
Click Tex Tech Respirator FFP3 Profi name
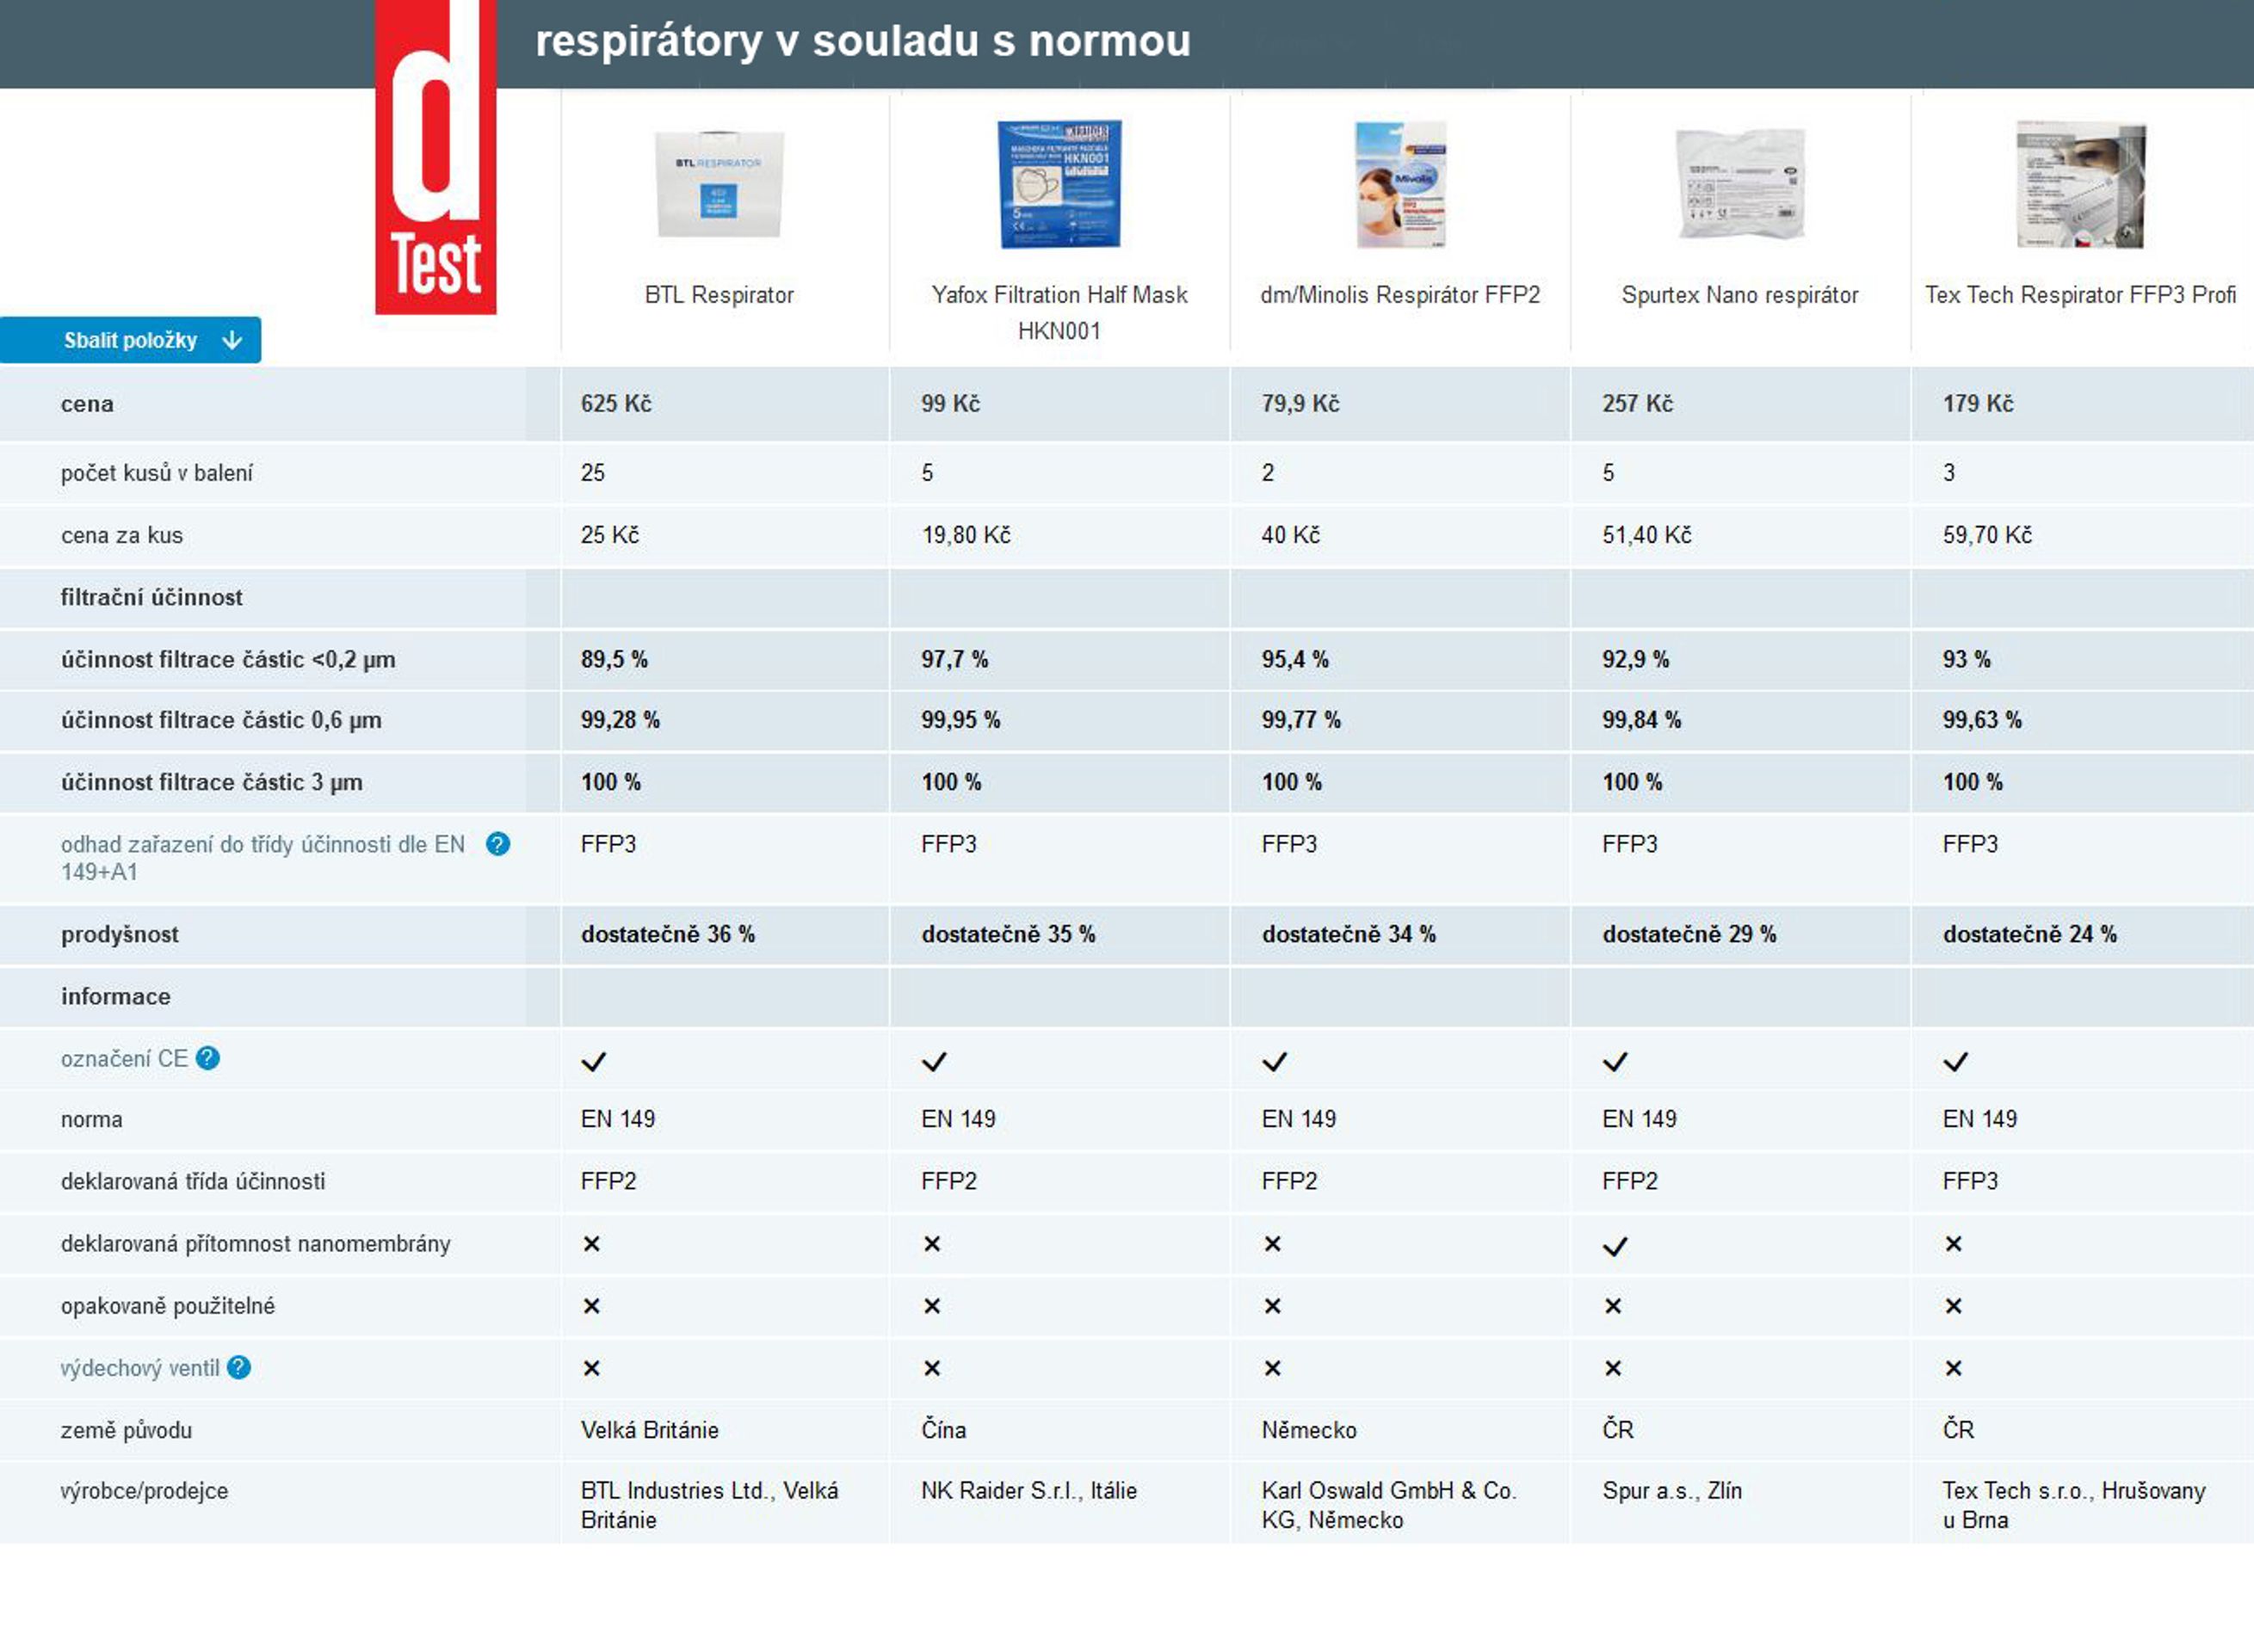(2080, 295)
